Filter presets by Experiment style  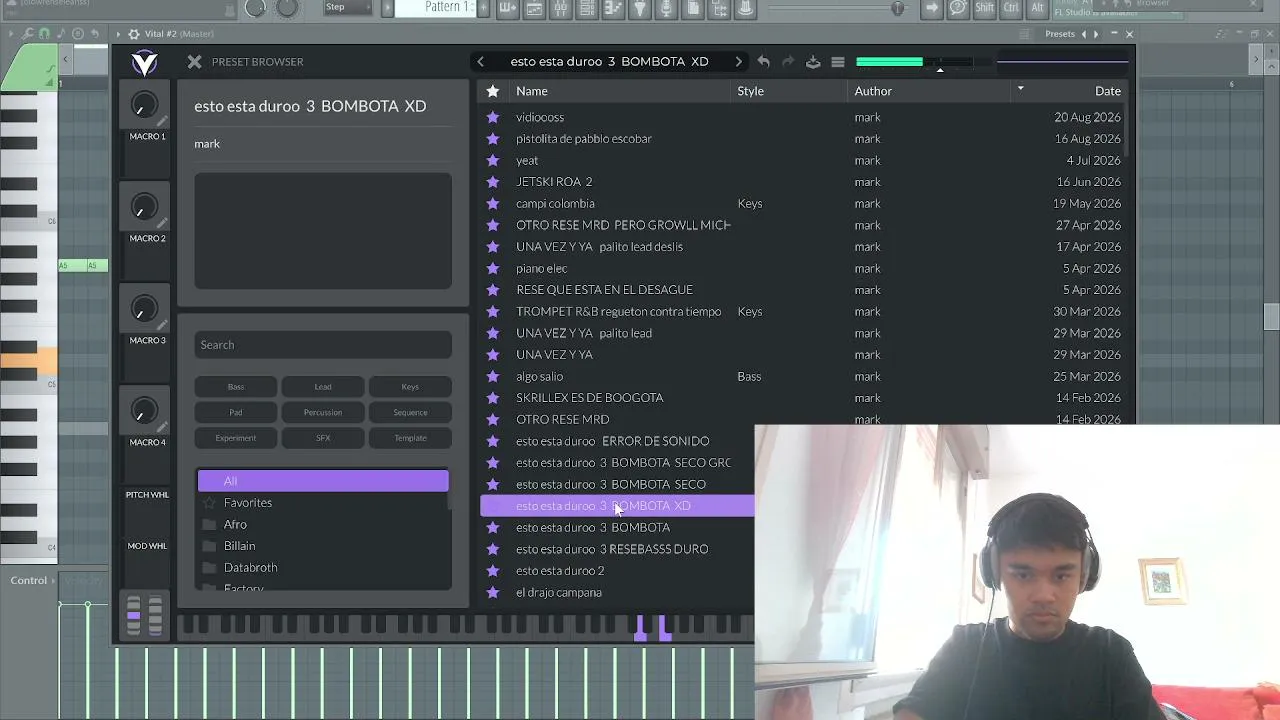236,438
